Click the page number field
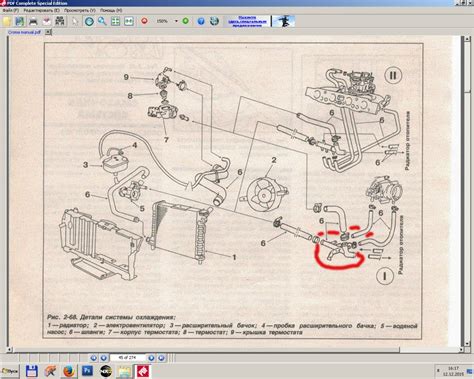 point(127,358)
